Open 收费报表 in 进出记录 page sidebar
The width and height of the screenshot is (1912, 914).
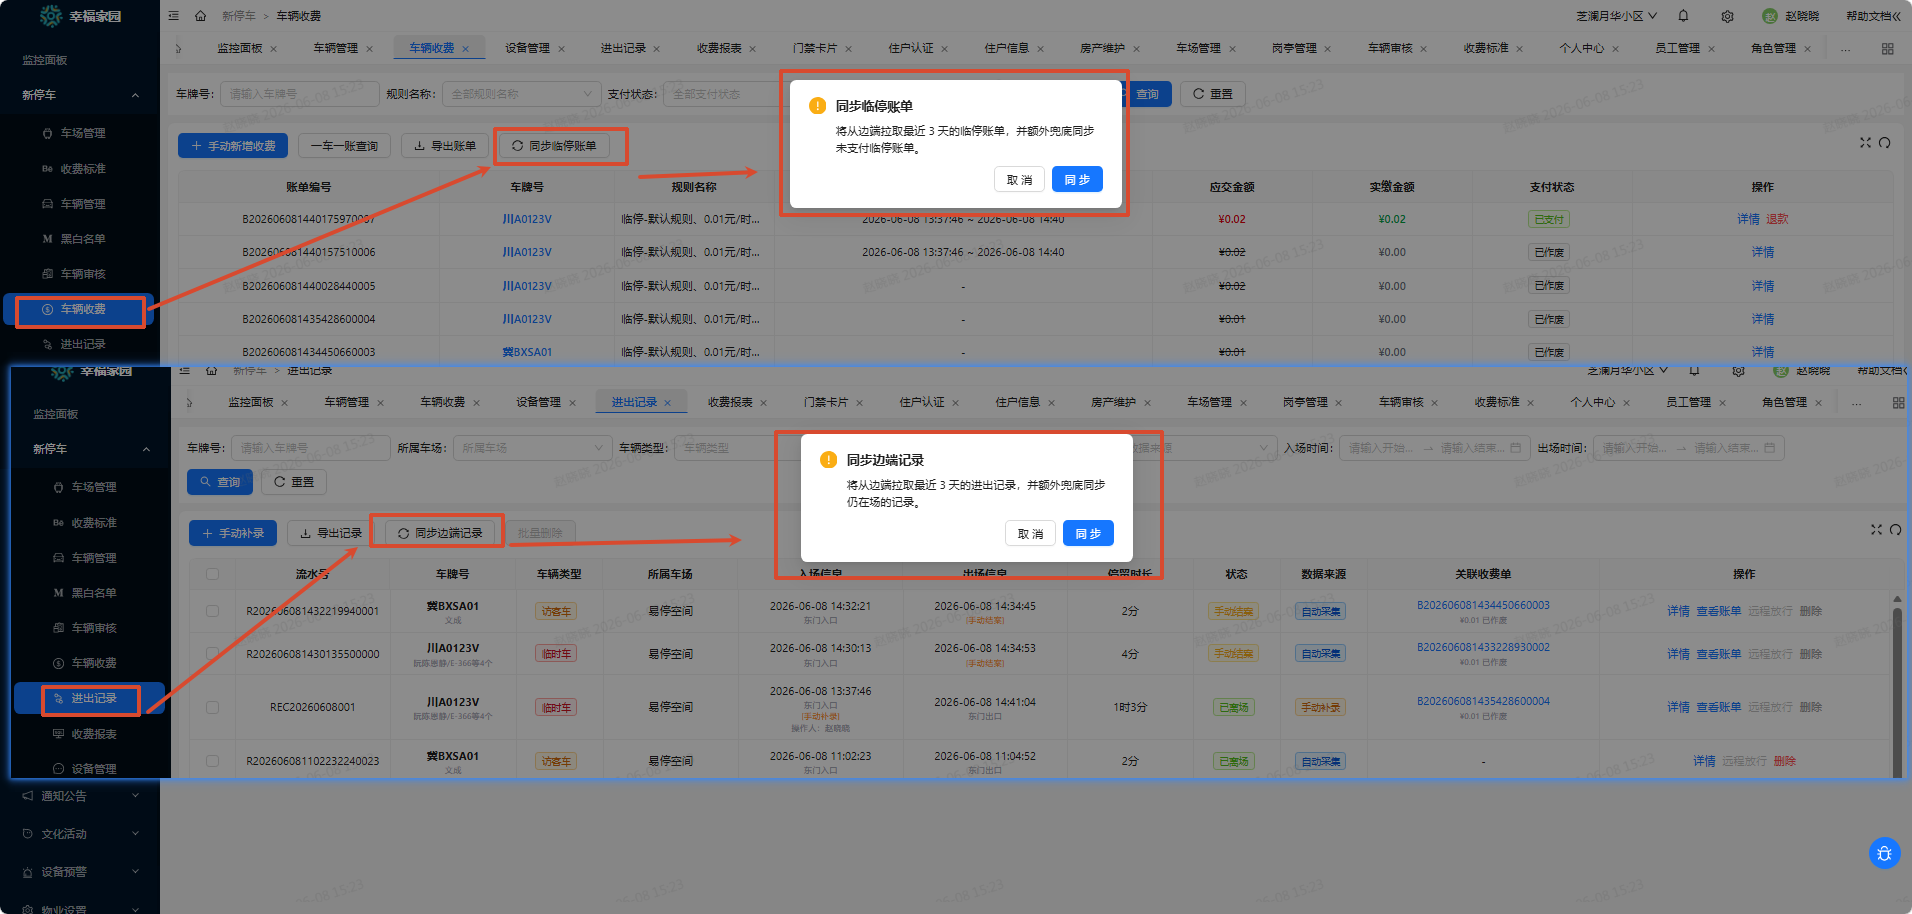click(93, 734)
